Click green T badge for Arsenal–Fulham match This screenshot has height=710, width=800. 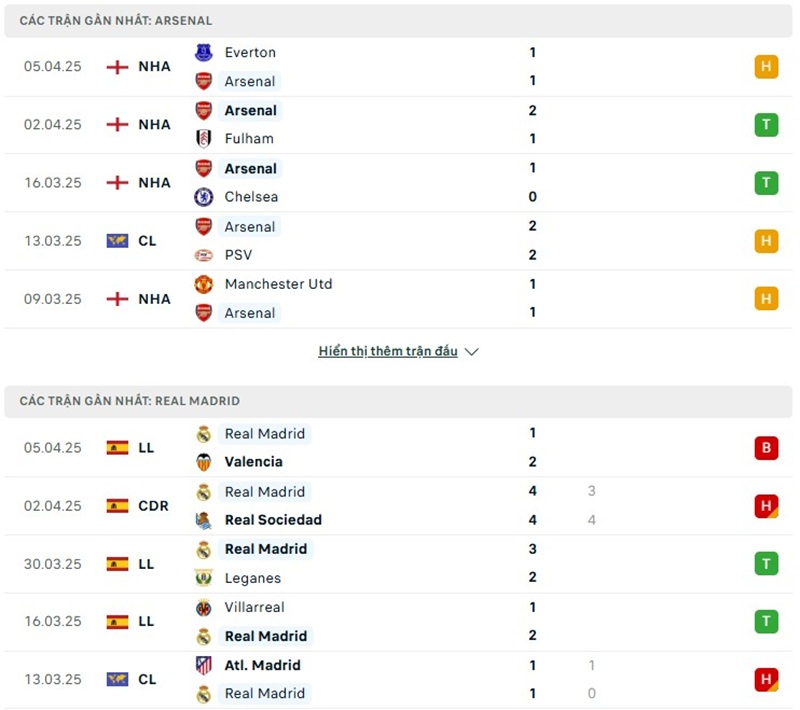click(766, 125)
